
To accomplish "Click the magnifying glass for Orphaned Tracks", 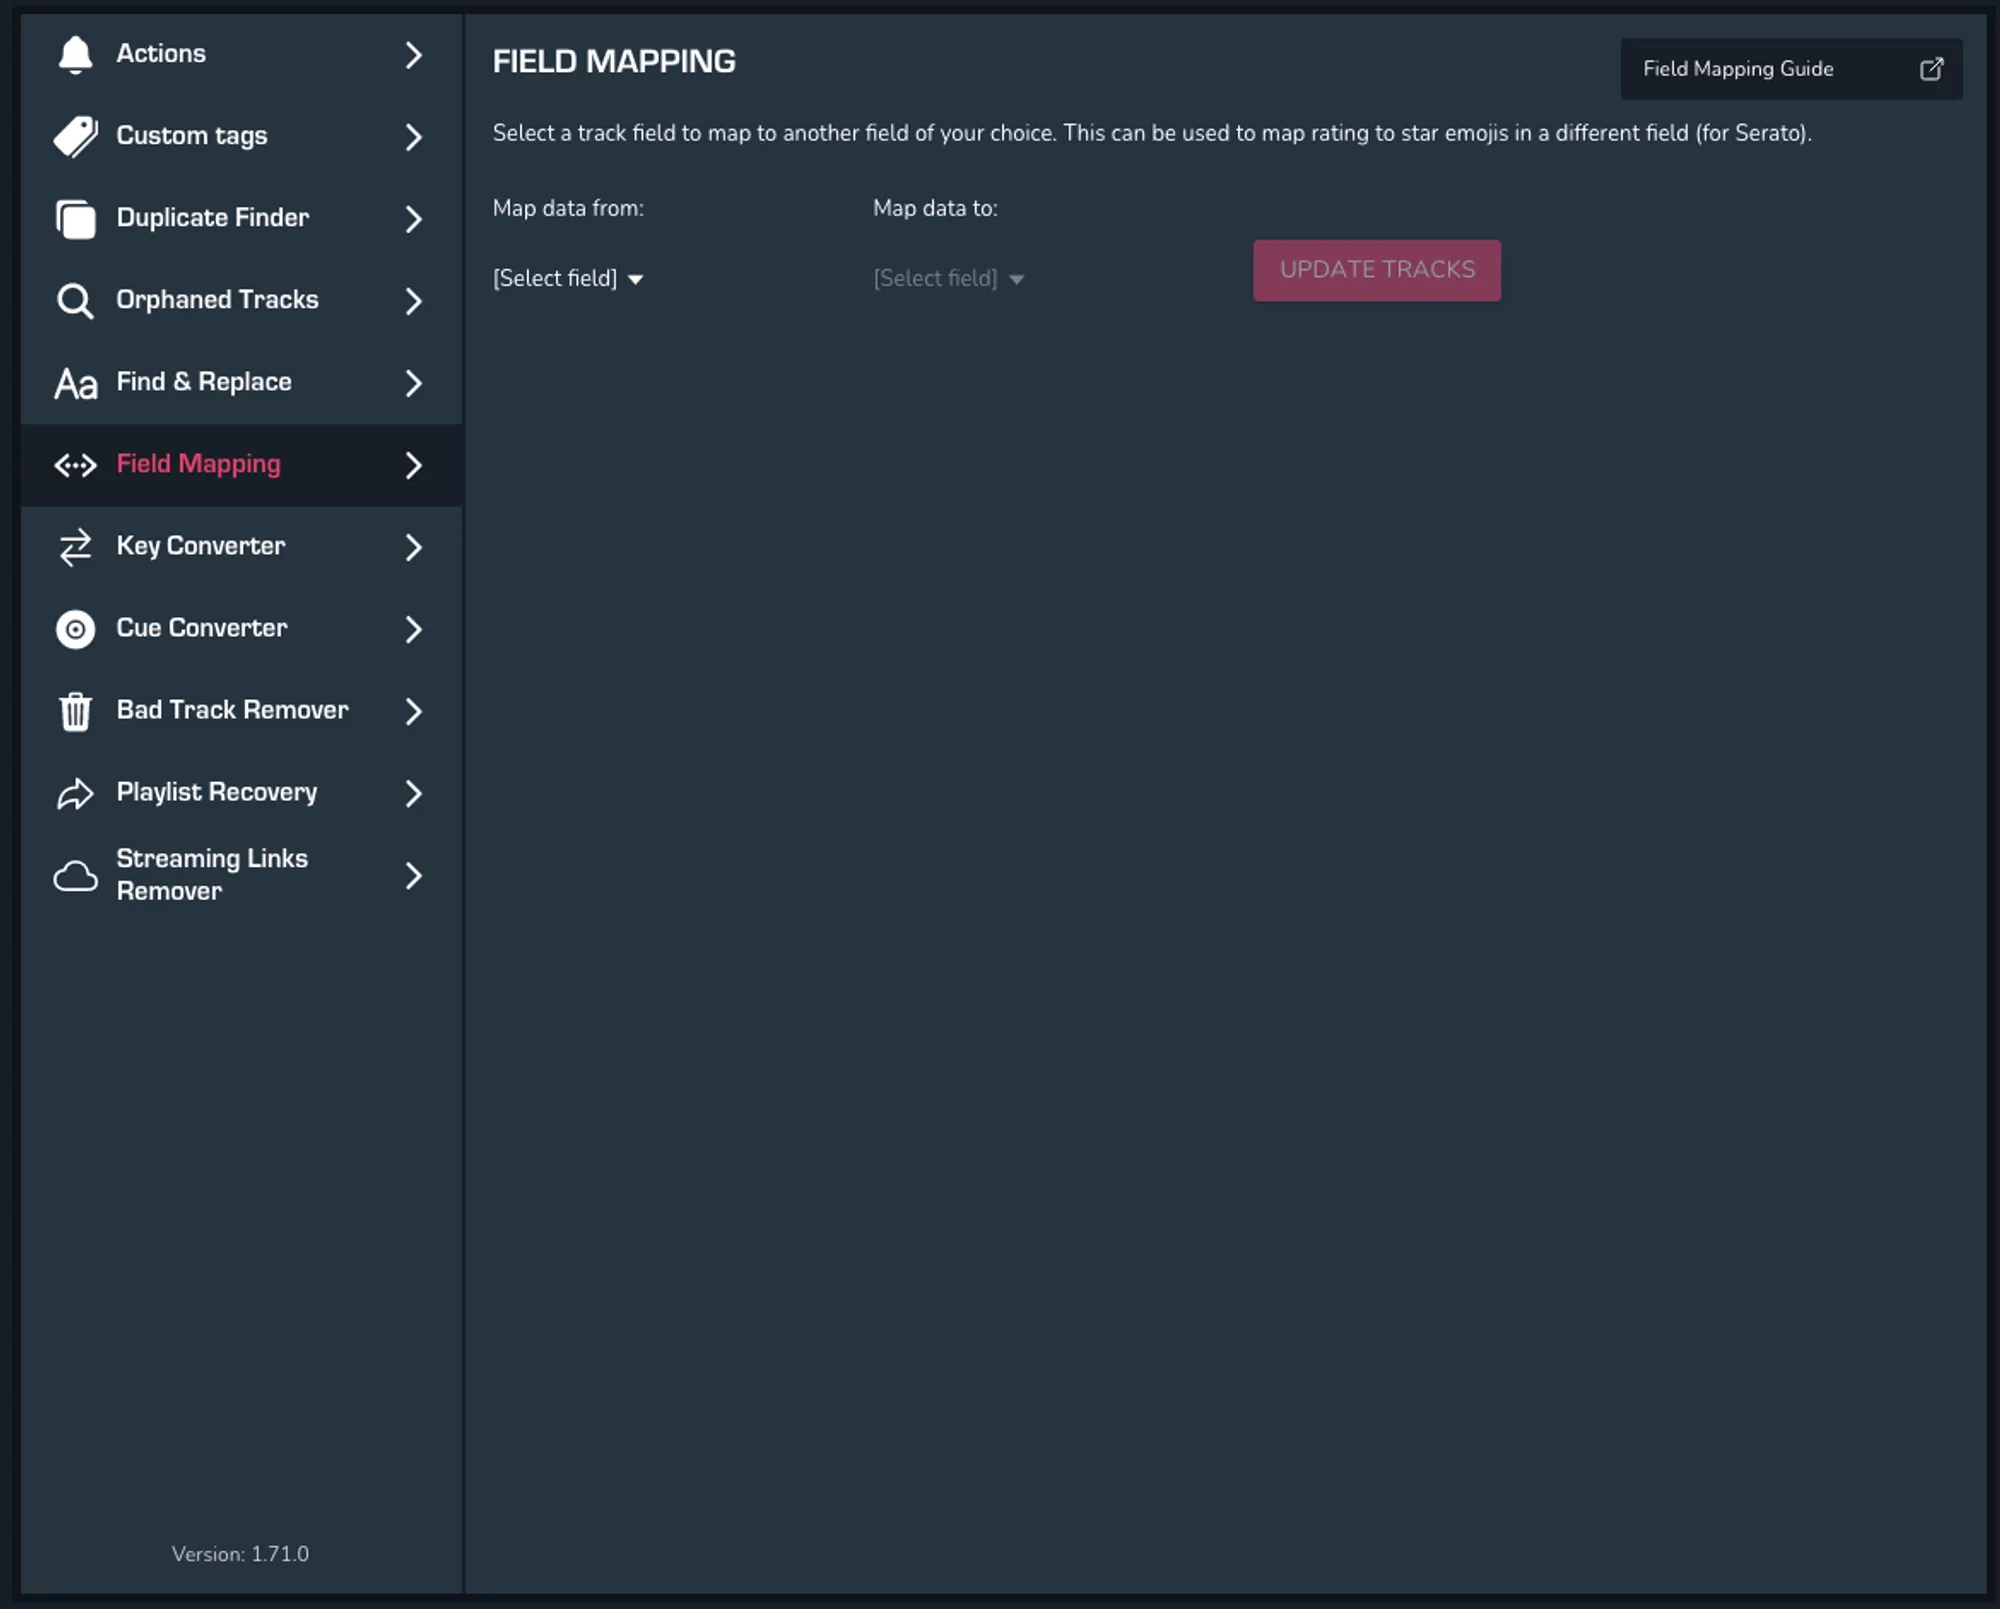I will point(75,301).
